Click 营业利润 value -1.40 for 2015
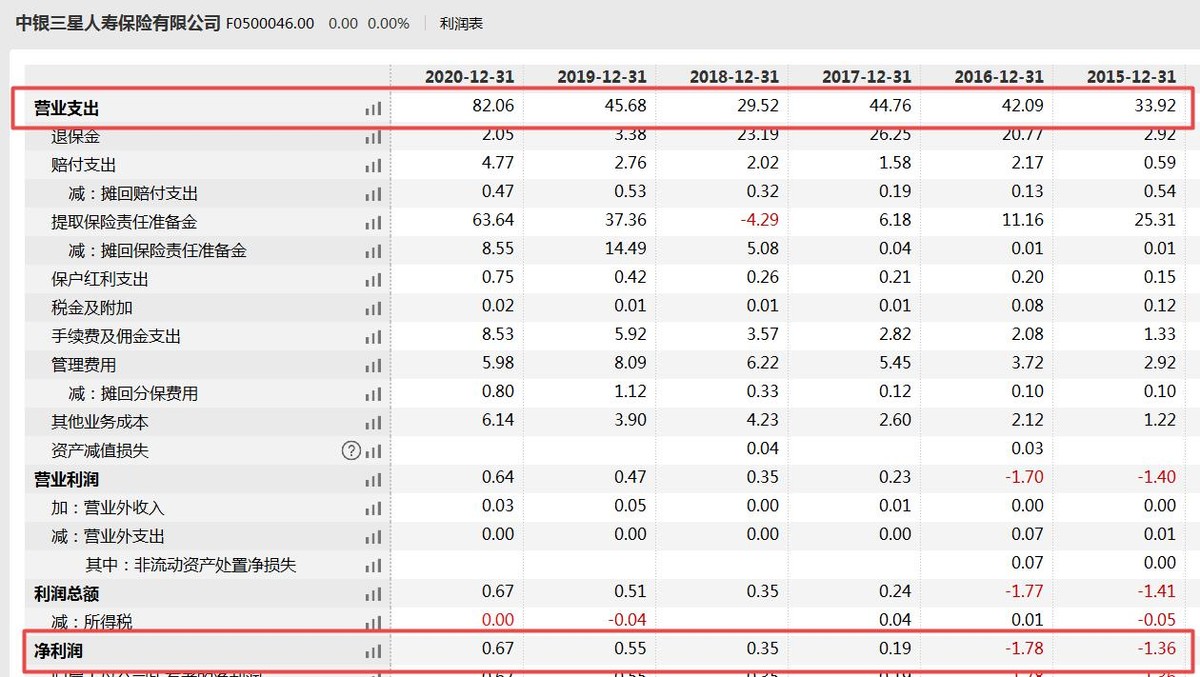This screenshot has width=1200, height=677. coord(1157,478)
